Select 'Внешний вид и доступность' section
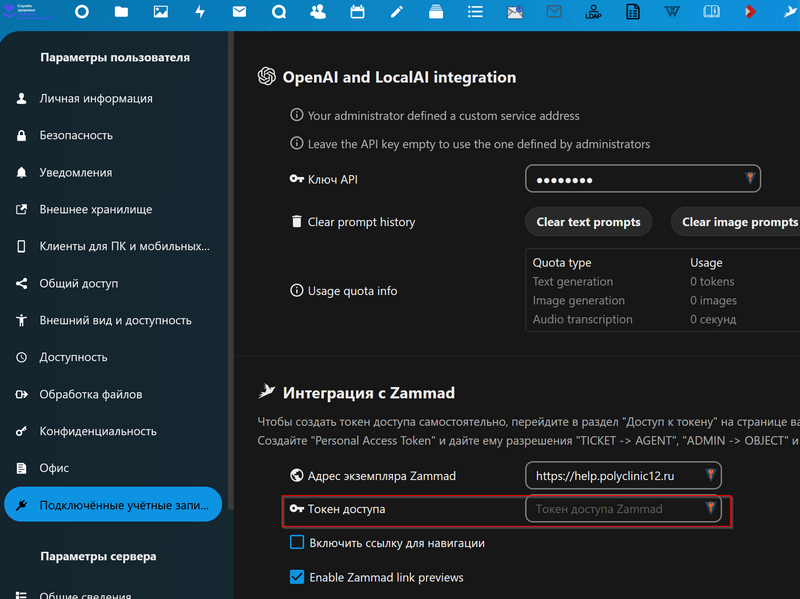The image size is (800, 599). click(115, 320)
